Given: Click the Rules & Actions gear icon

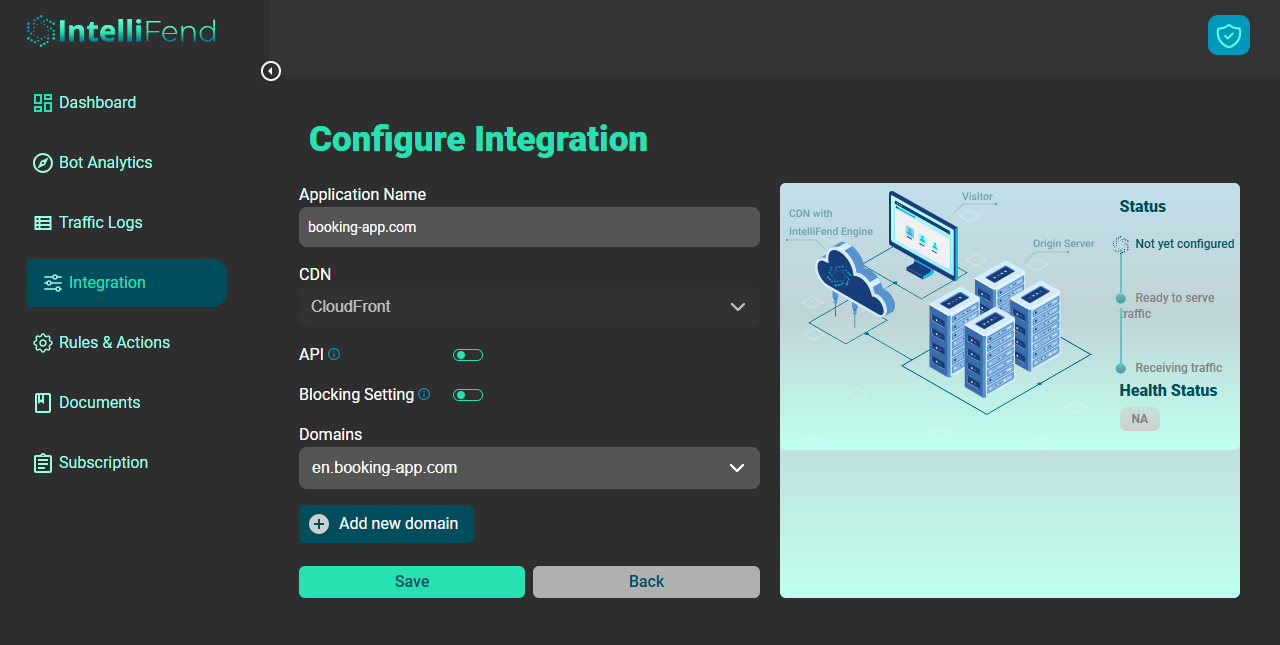Looking at the screenshot, I should click(x=43, y=343).
